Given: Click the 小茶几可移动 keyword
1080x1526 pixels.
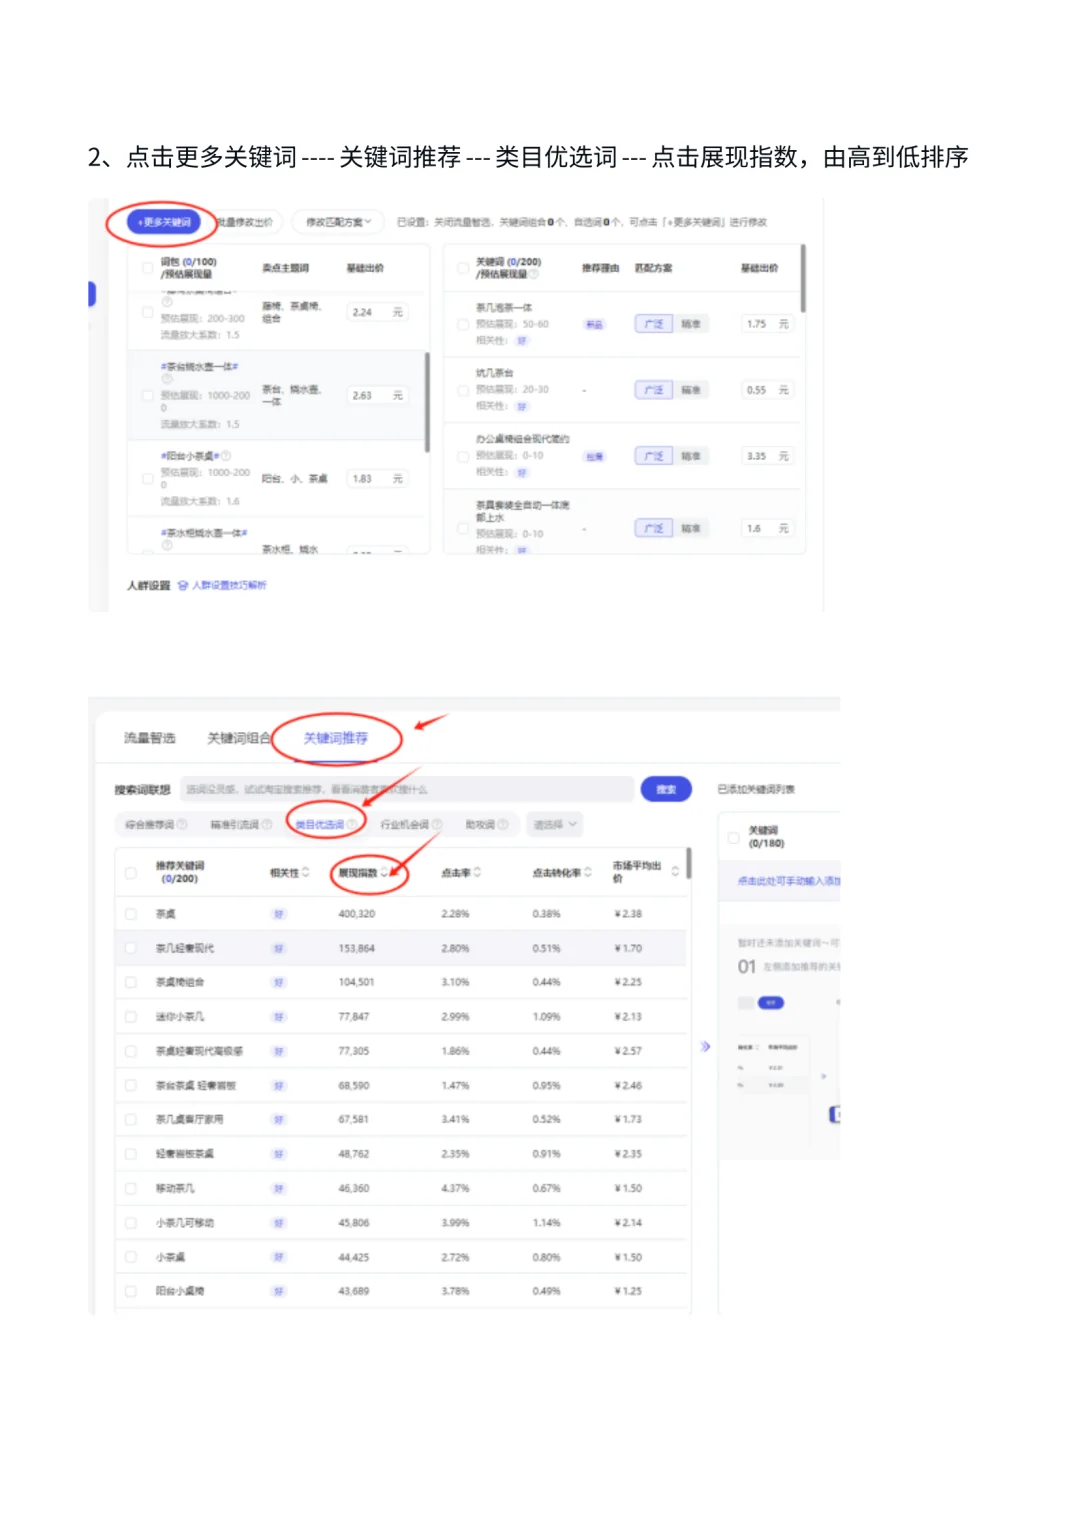Looking at the screenshot, I should [x=184, y=1223].
